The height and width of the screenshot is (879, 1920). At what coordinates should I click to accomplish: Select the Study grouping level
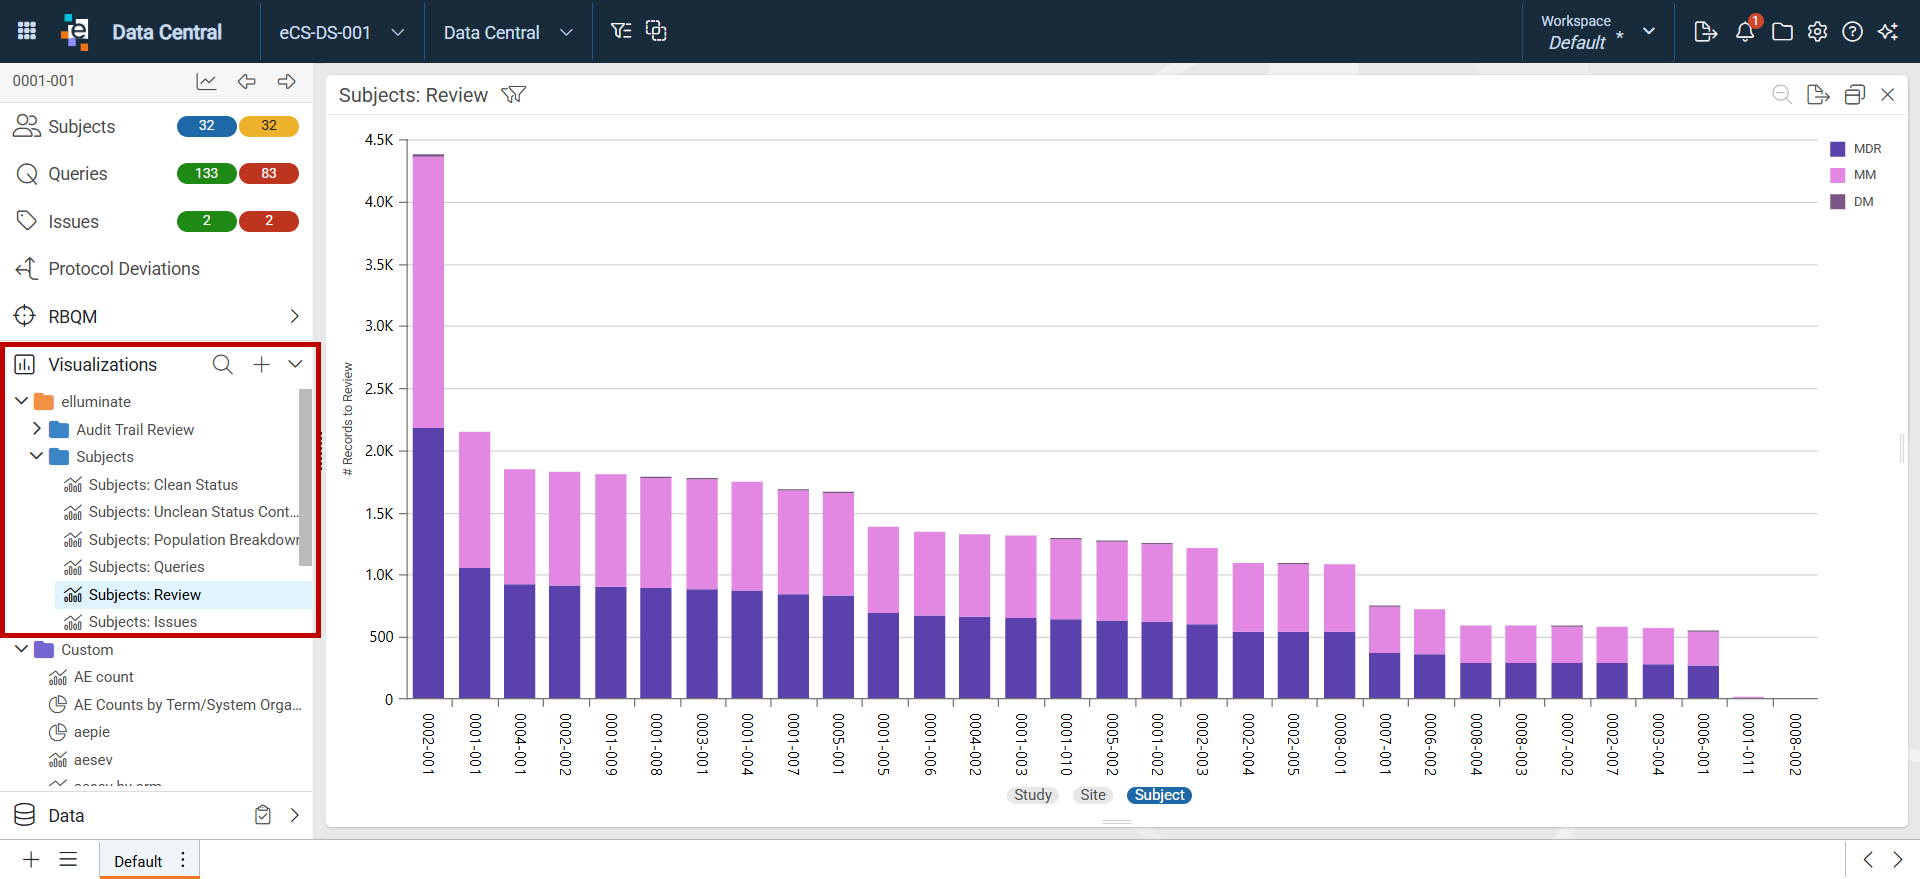[1033, 795]
